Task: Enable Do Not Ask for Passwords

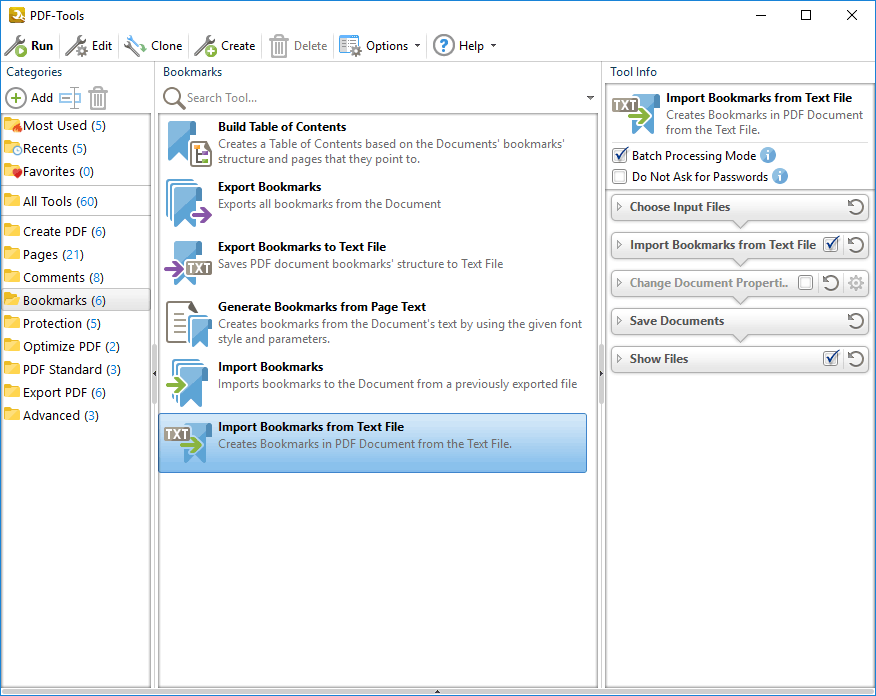Action: (x=620, y=177)
